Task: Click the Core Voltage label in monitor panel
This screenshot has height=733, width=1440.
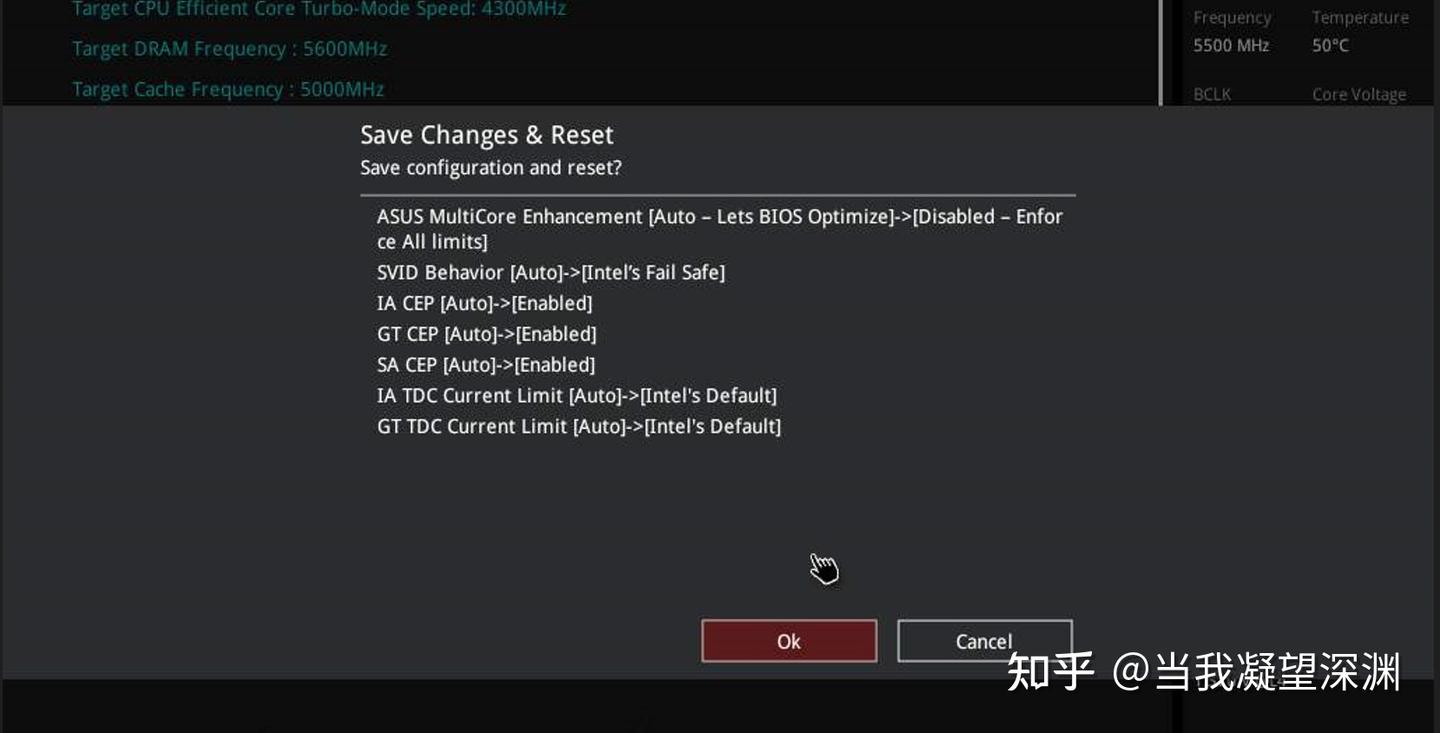Action: 1359,94
